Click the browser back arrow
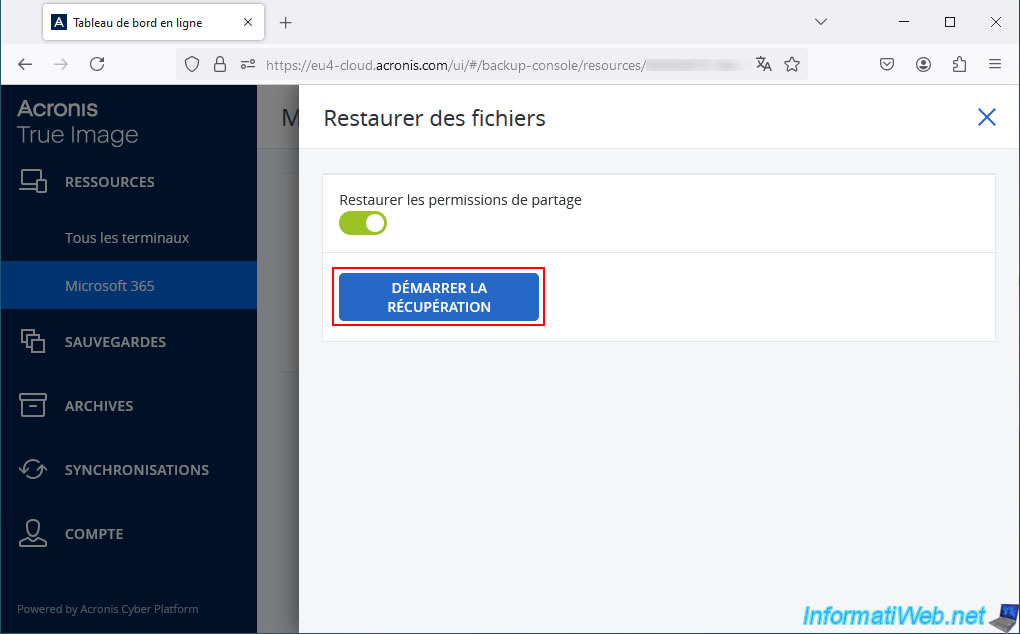The image size is (1020, 634). pos(25,64)
